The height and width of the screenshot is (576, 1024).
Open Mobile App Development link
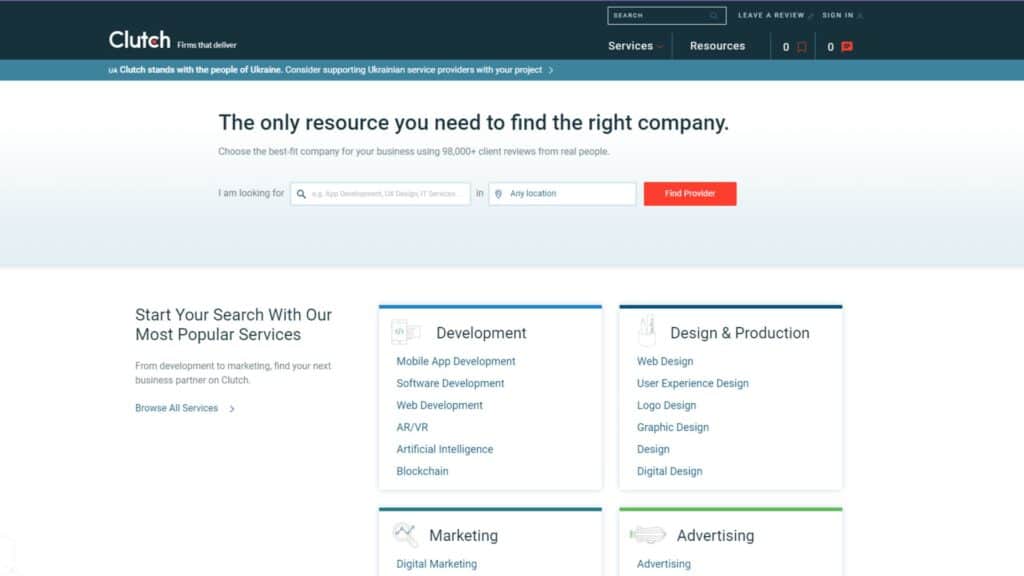(456, 361)
